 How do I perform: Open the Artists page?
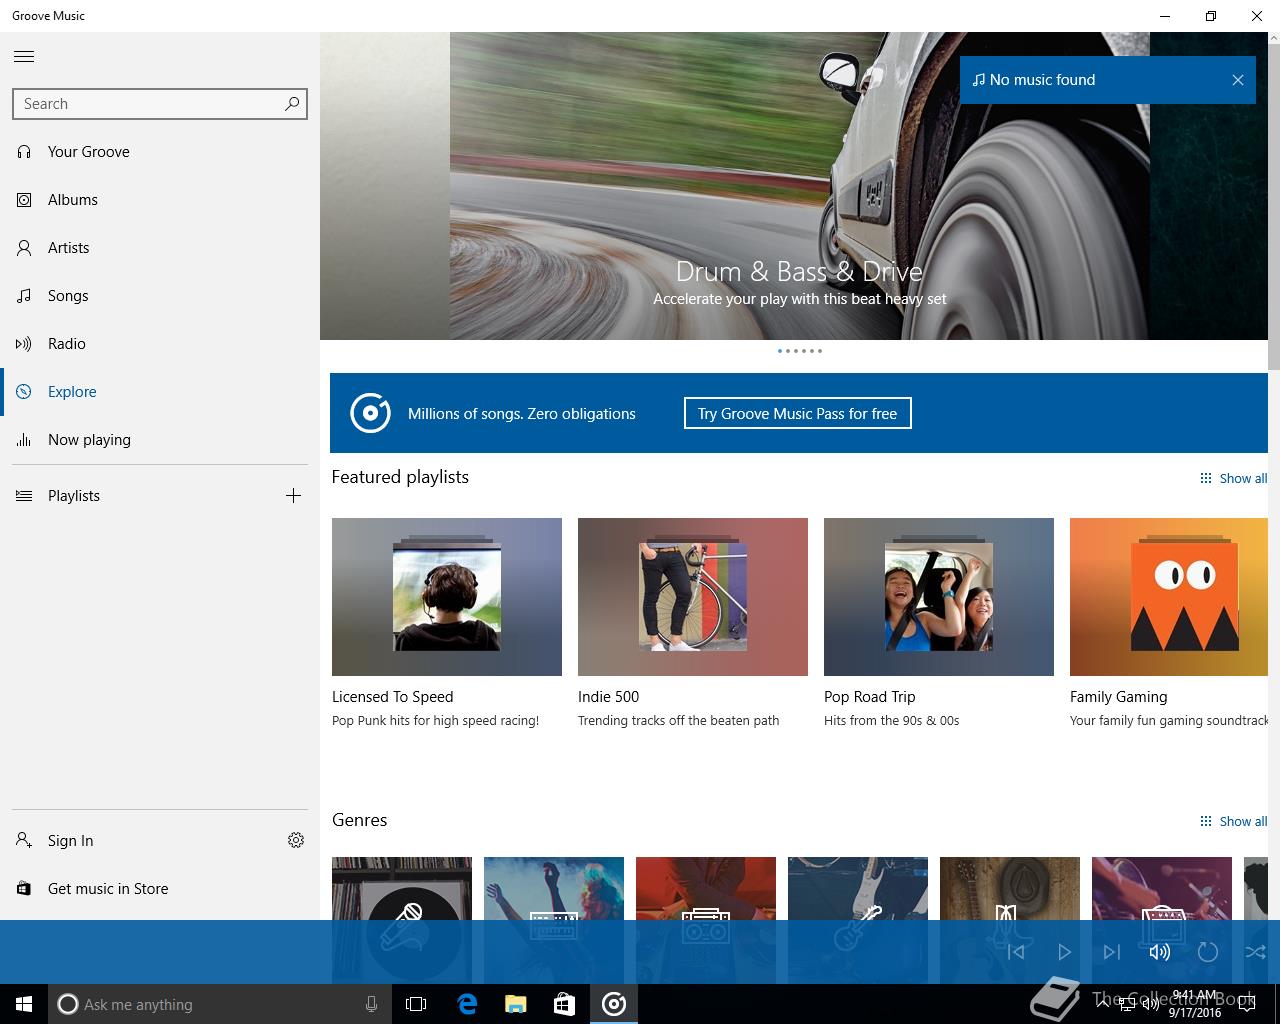(160, 248)
